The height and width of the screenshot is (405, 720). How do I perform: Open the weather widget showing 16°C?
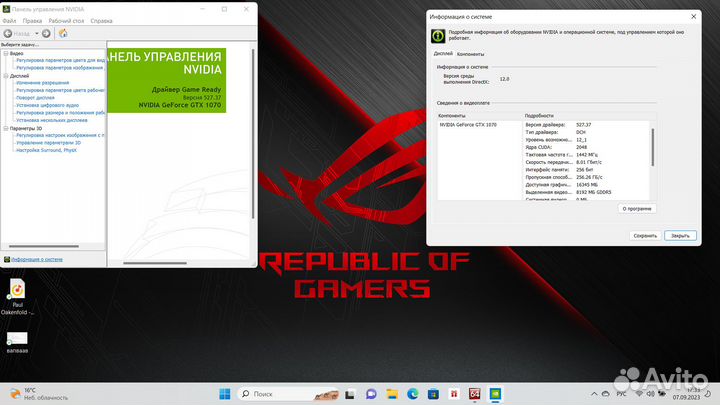pyautogui.click(x=39, y=394)
